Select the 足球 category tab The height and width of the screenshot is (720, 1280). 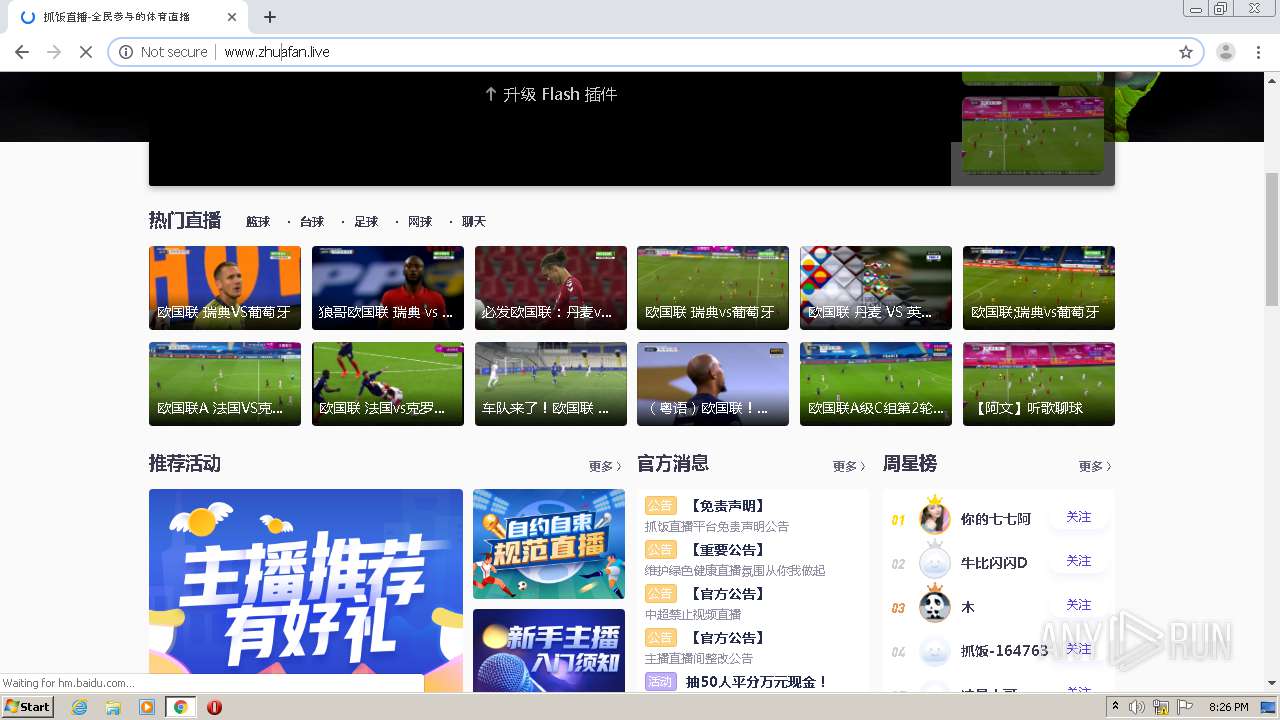point(366,222)
